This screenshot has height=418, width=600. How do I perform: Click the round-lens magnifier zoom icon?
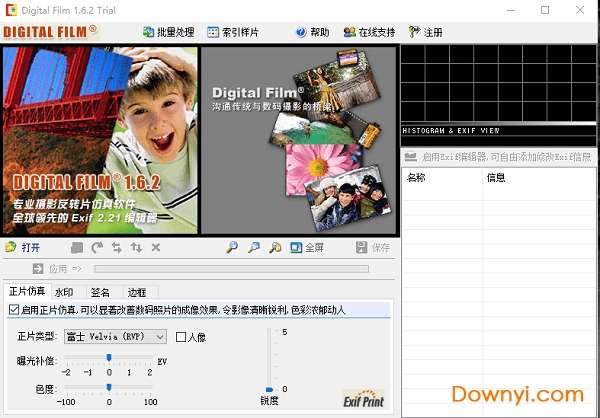tap(232, 248)
